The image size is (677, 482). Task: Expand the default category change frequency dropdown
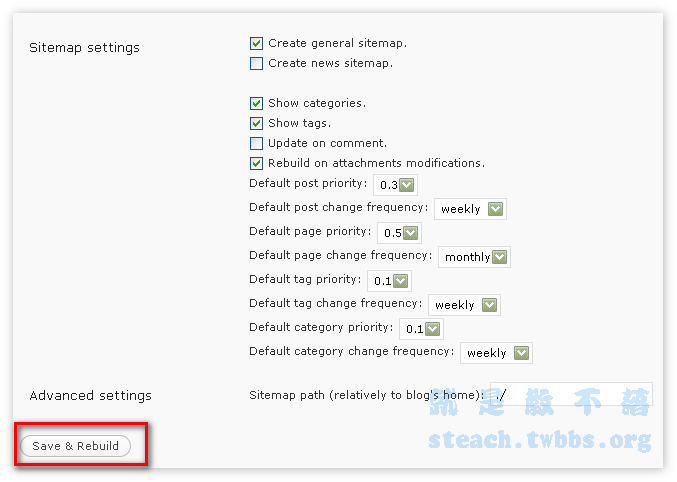496,353
